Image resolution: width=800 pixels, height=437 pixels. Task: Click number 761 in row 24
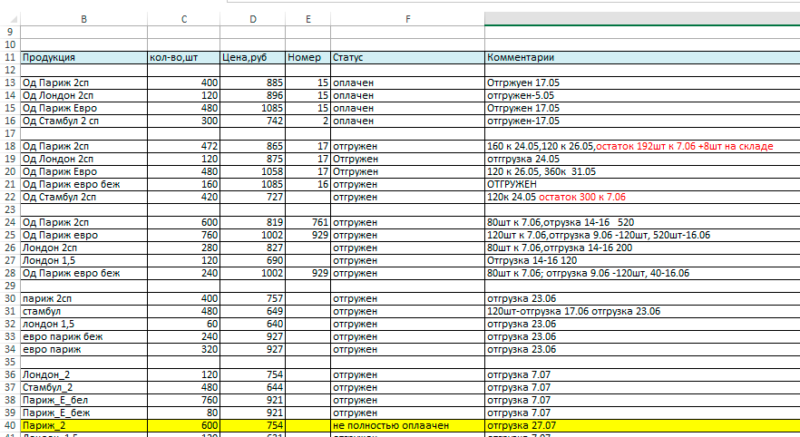click(308, 222)
